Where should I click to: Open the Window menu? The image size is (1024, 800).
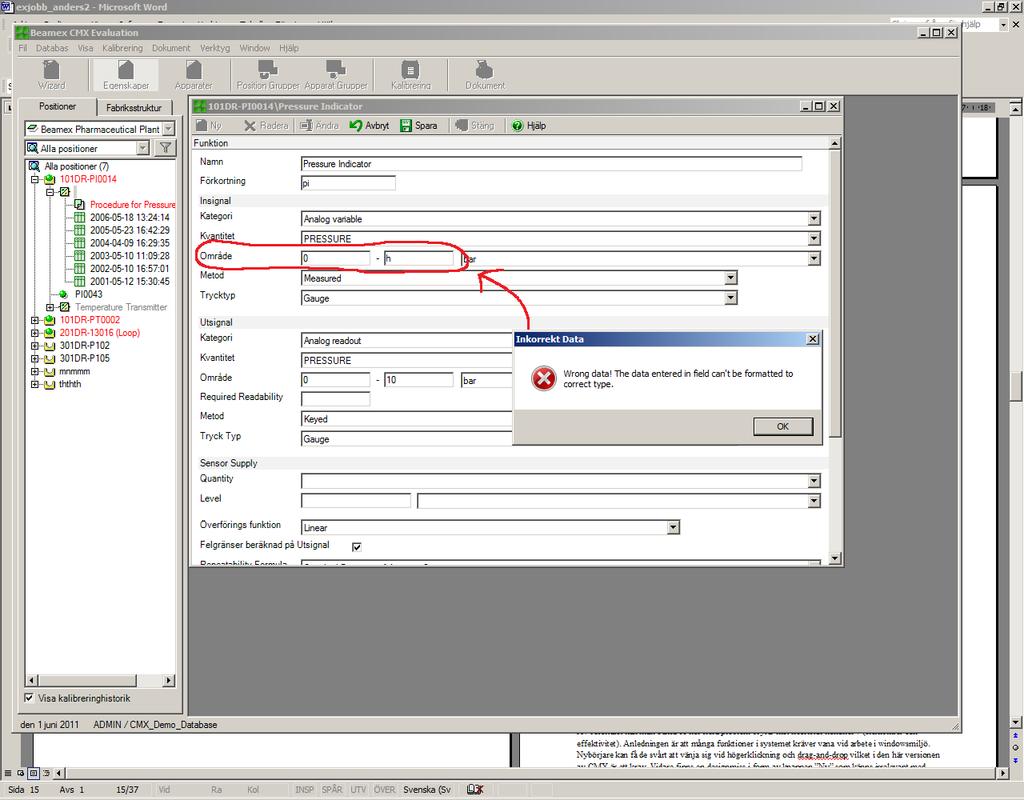[x=254, y=48]
